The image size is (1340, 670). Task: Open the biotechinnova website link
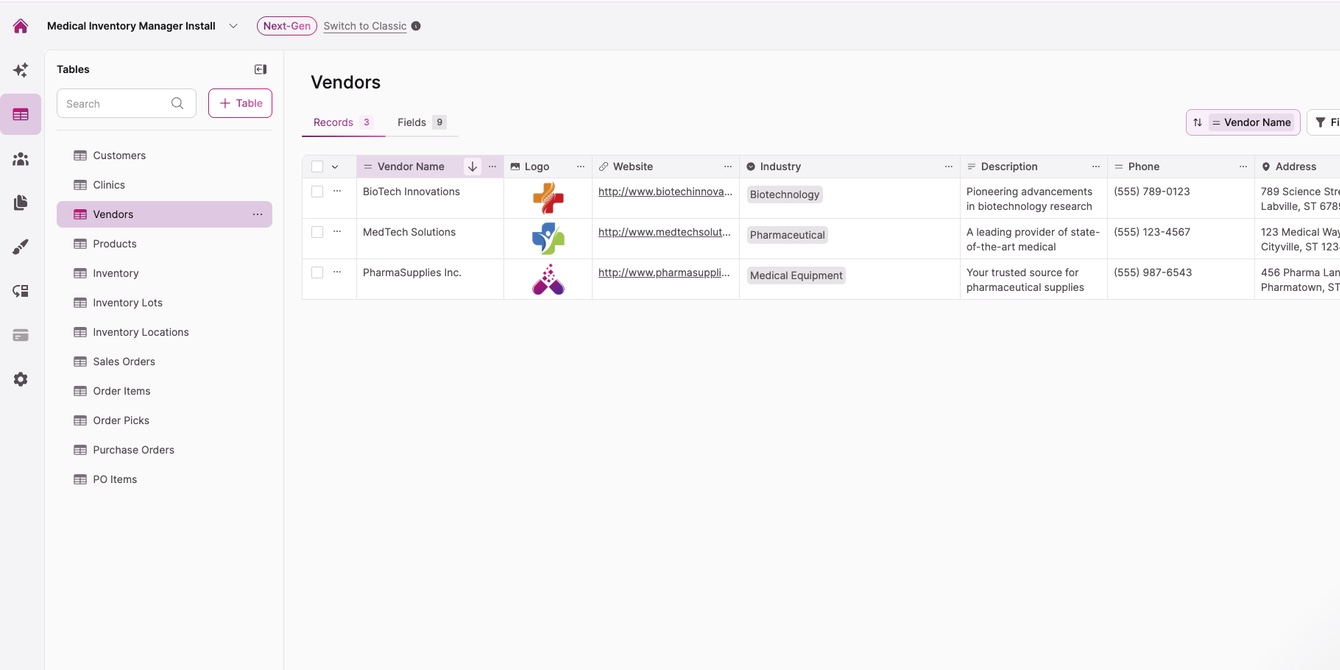[x=665, y=192]
